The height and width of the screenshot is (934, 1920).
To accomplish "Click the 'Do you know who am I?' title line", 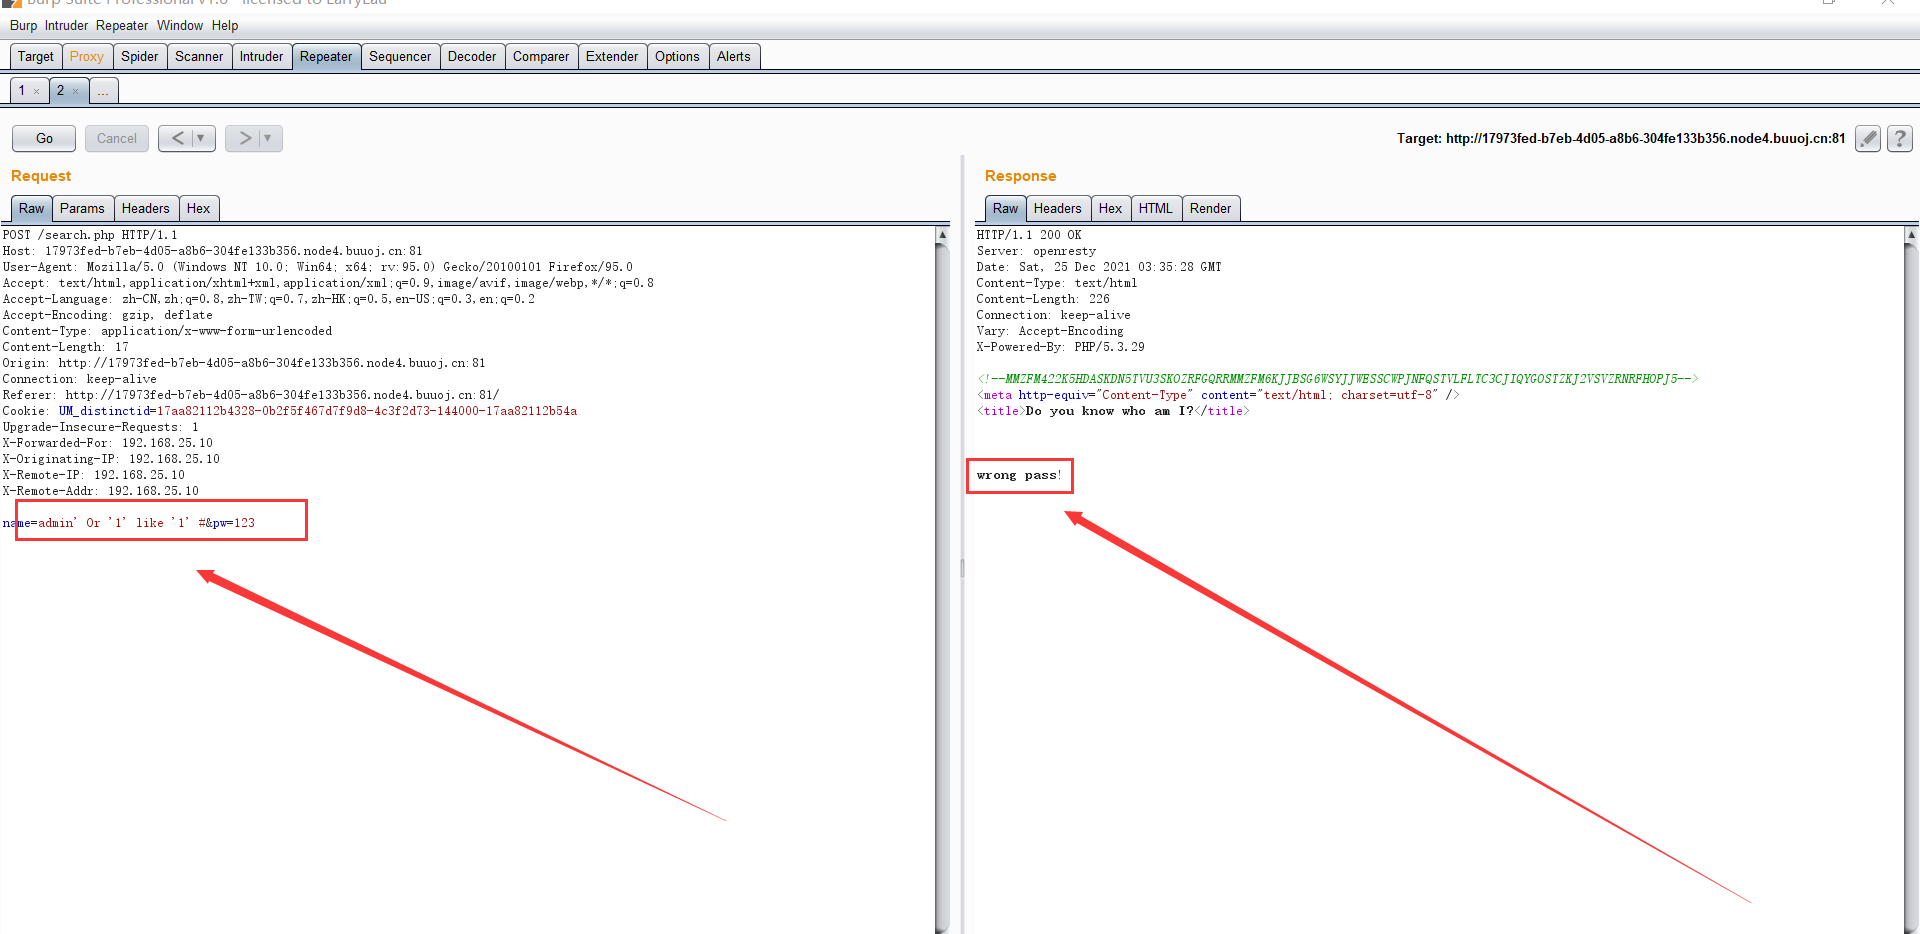I will [1113, 411].
